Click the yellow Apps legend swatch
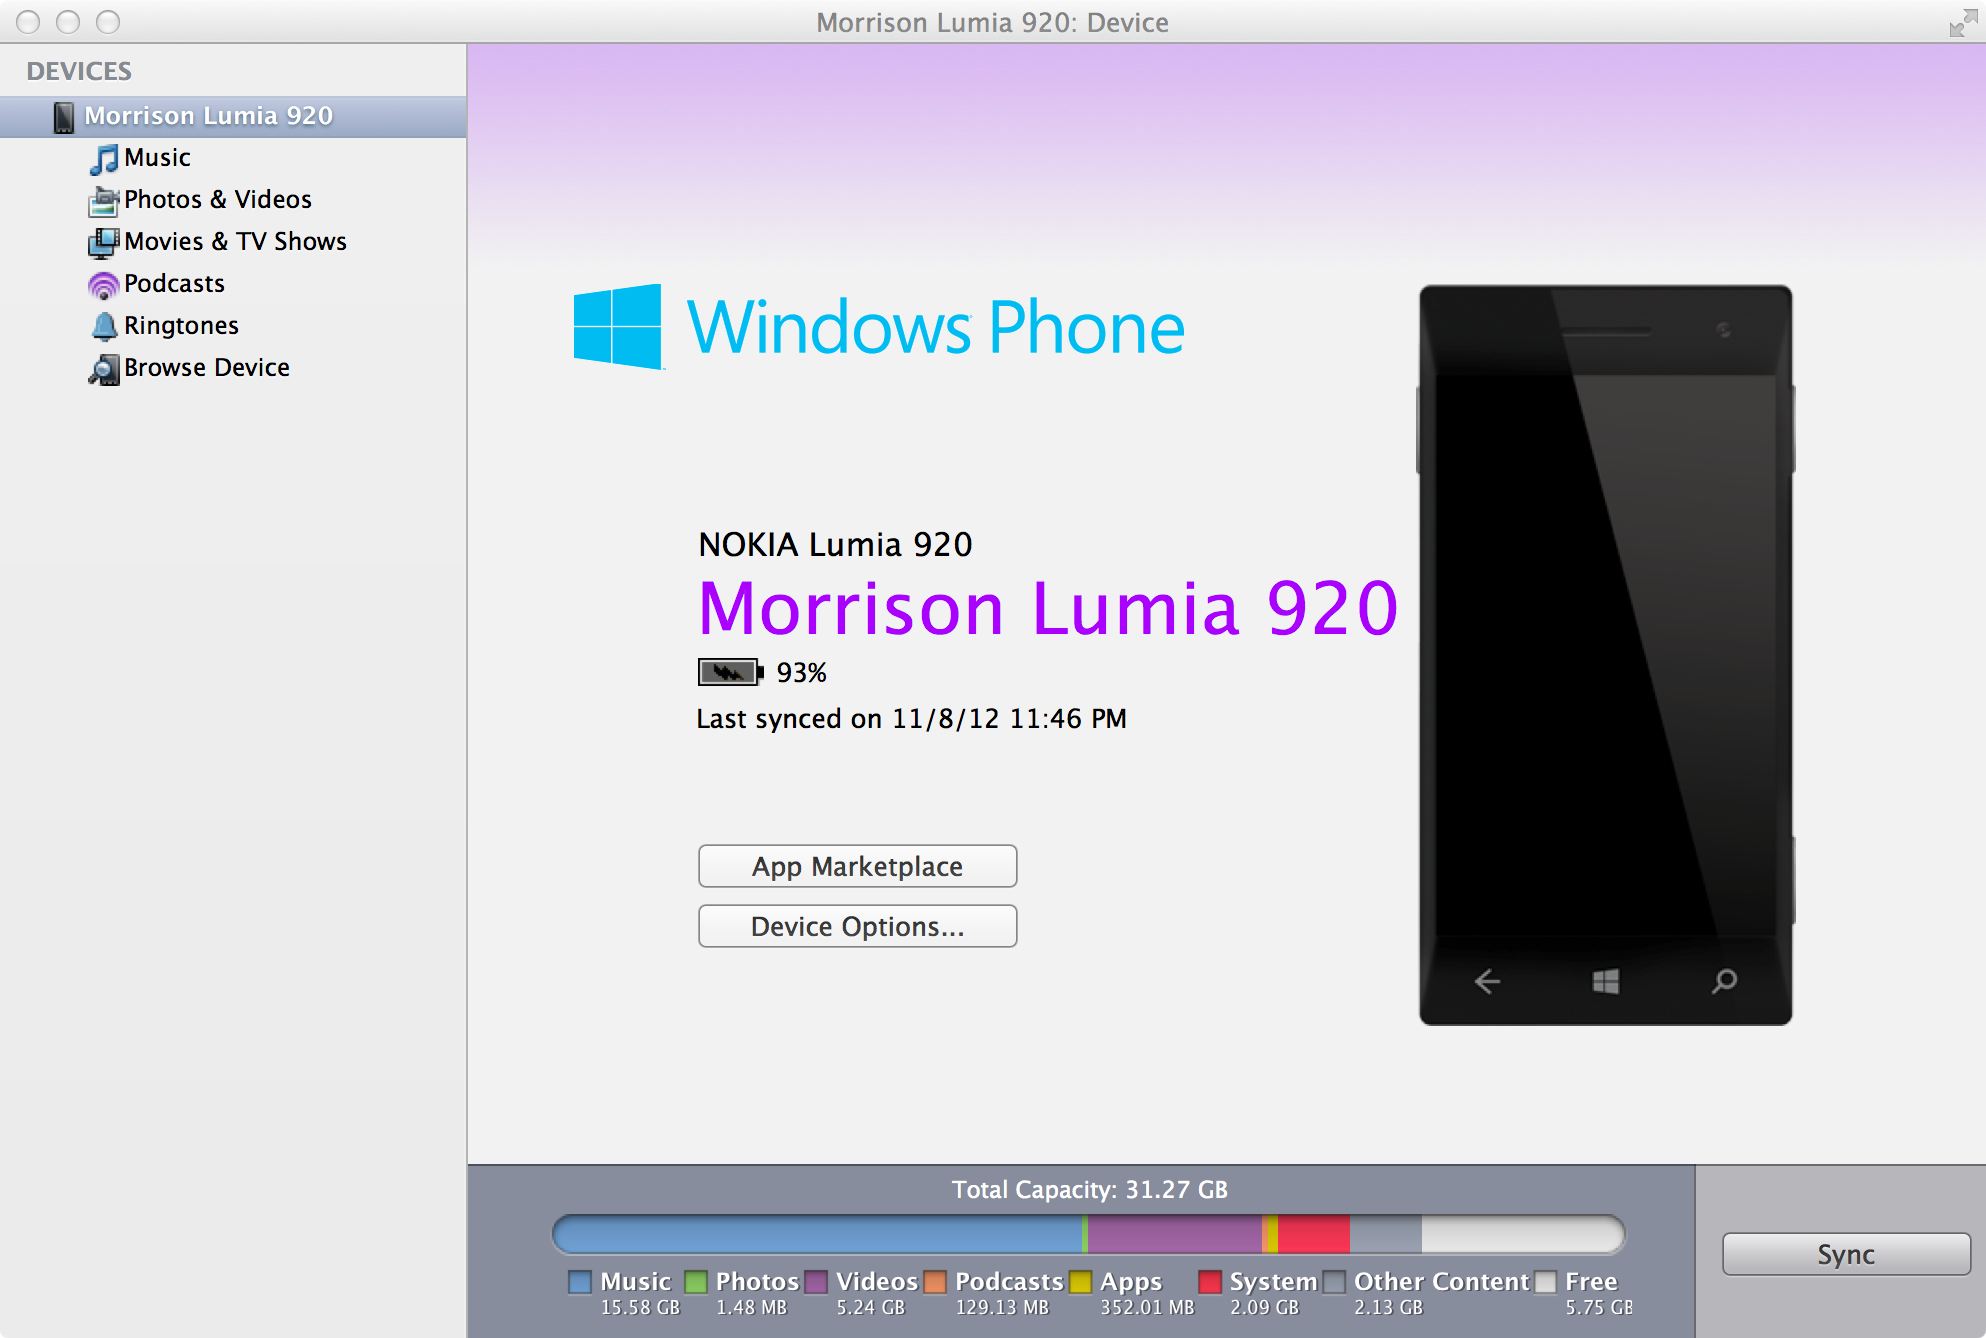The height and width of the screenshot is (1338, 1986). coord(1080,1282)
